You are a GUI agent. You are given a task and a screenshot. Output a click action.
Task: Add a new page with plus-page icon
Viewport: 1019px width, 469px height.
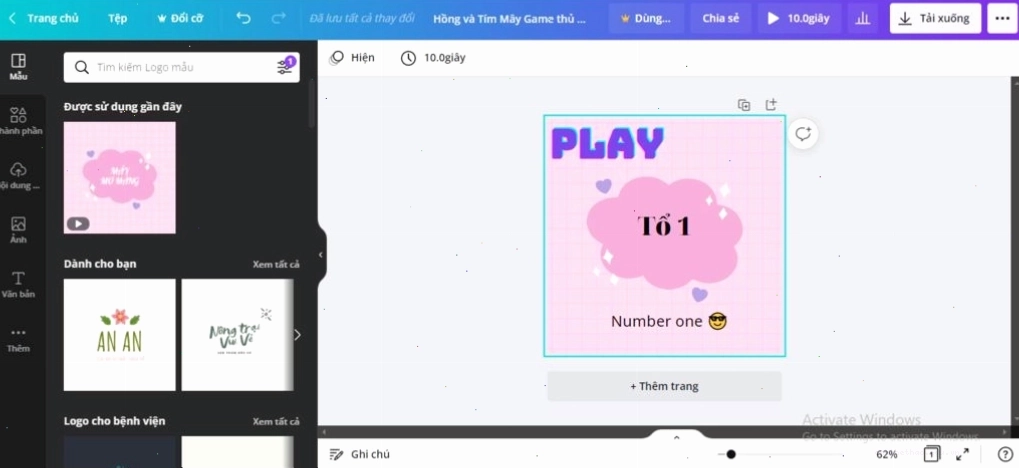pyautogui.click(x=771, y=105)
